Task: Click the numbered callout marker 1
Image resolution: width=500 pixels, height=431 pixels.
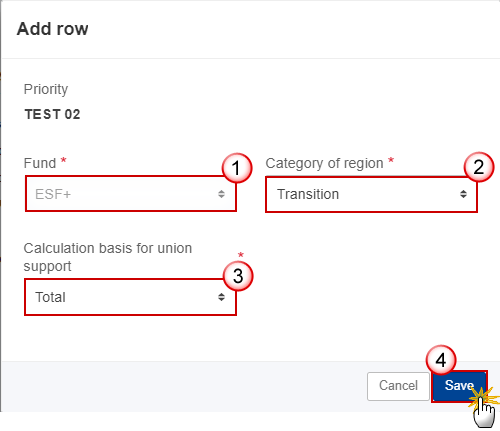Action: click(237, 168)
